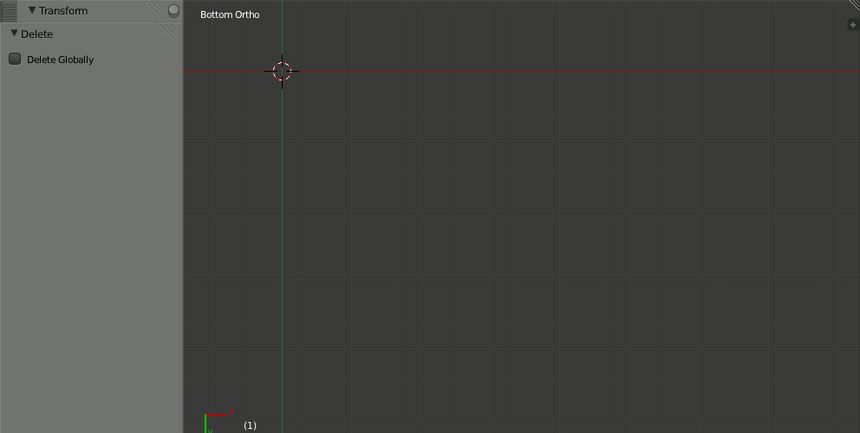Image resolution: width=860 pixels, height=433 pixels.
Task: Click the Delete panel drag grip
Action: click(x=168, y=33)
